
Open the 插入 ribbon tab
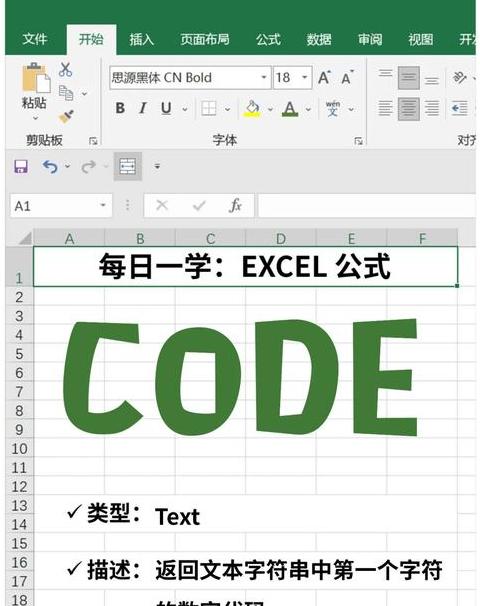click(142, 39)
